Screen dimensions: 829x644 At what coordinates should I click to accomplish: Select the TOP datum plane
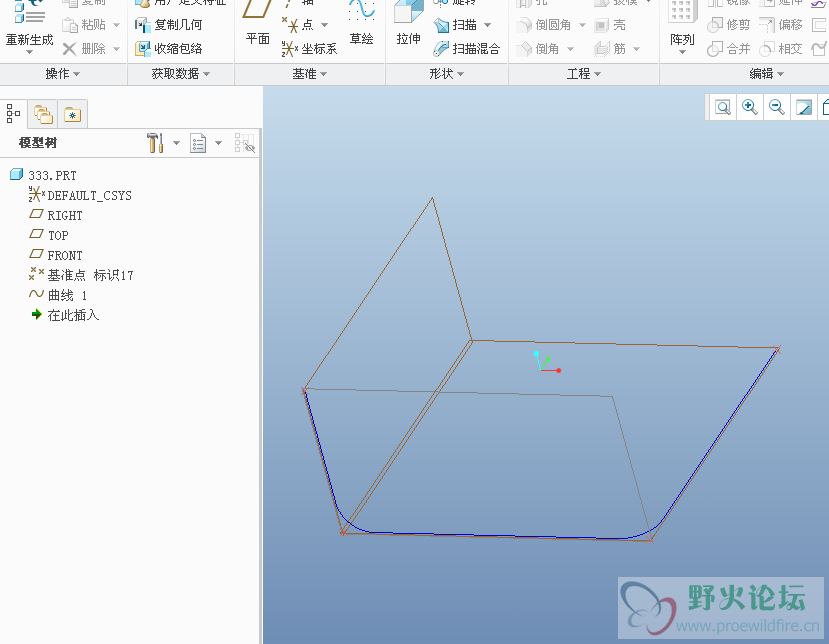[x=49, y=235]
